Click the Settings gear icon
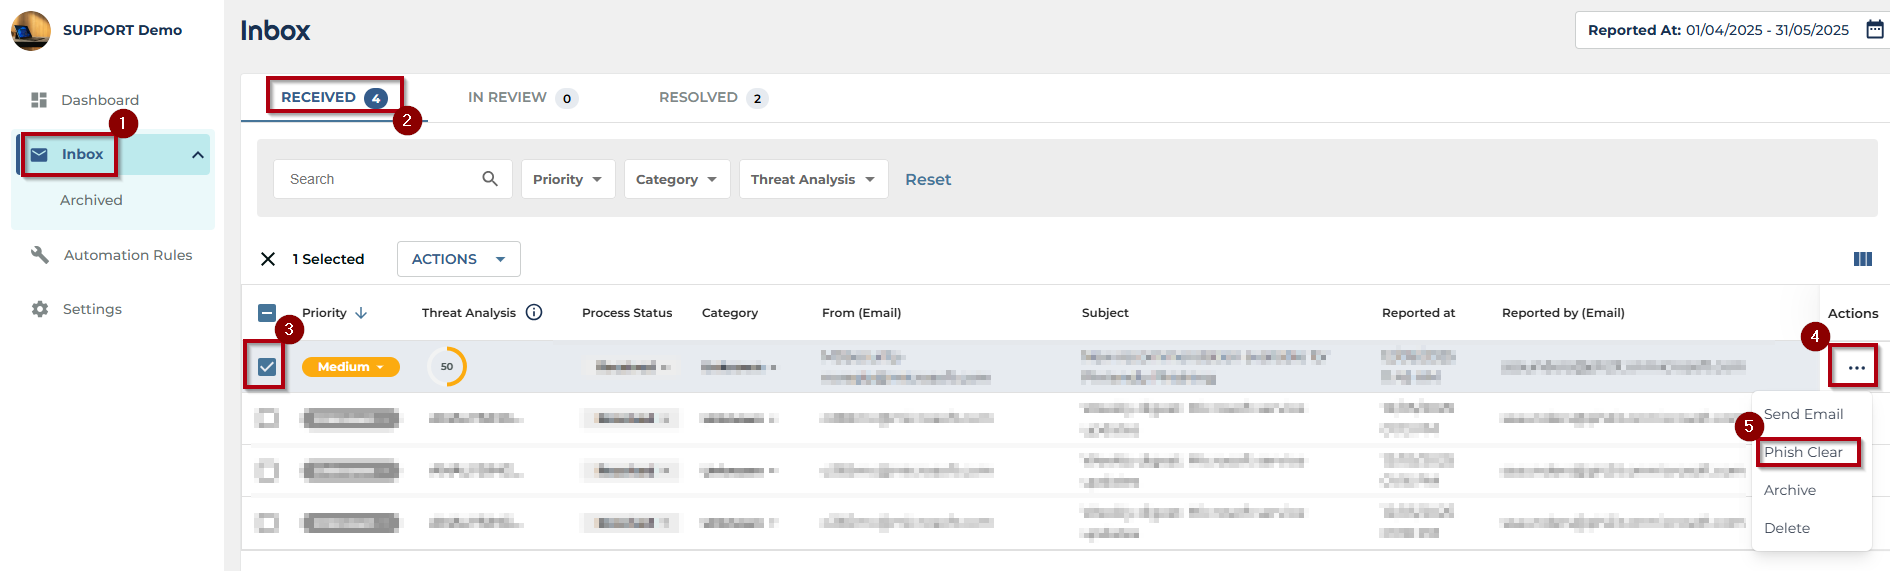1890x571 pixels. 40,309
